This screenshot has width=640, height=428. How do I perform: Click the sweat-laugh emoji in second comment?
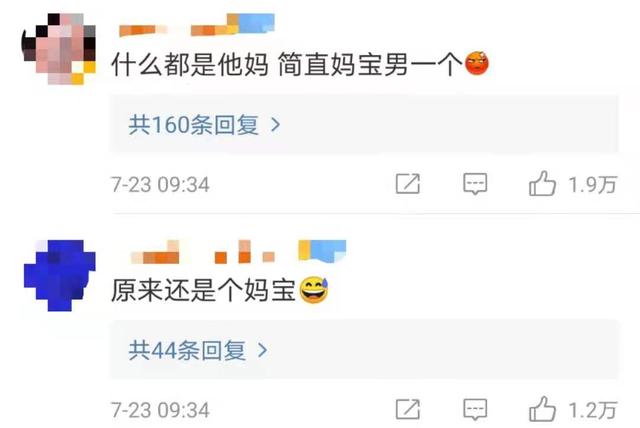click(x=314, y=290)
